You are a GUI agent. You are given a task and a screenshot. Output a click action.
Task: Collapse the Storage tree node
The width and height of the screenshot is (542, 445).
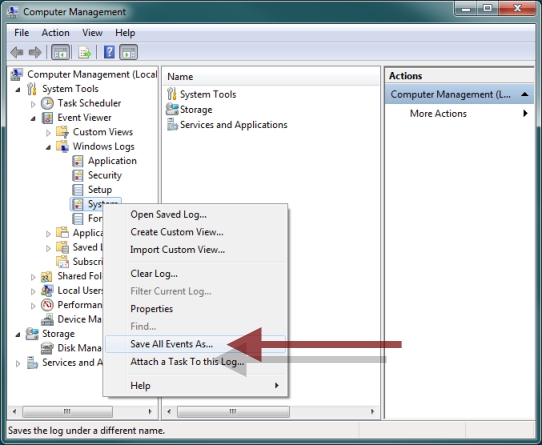point(18,334)
